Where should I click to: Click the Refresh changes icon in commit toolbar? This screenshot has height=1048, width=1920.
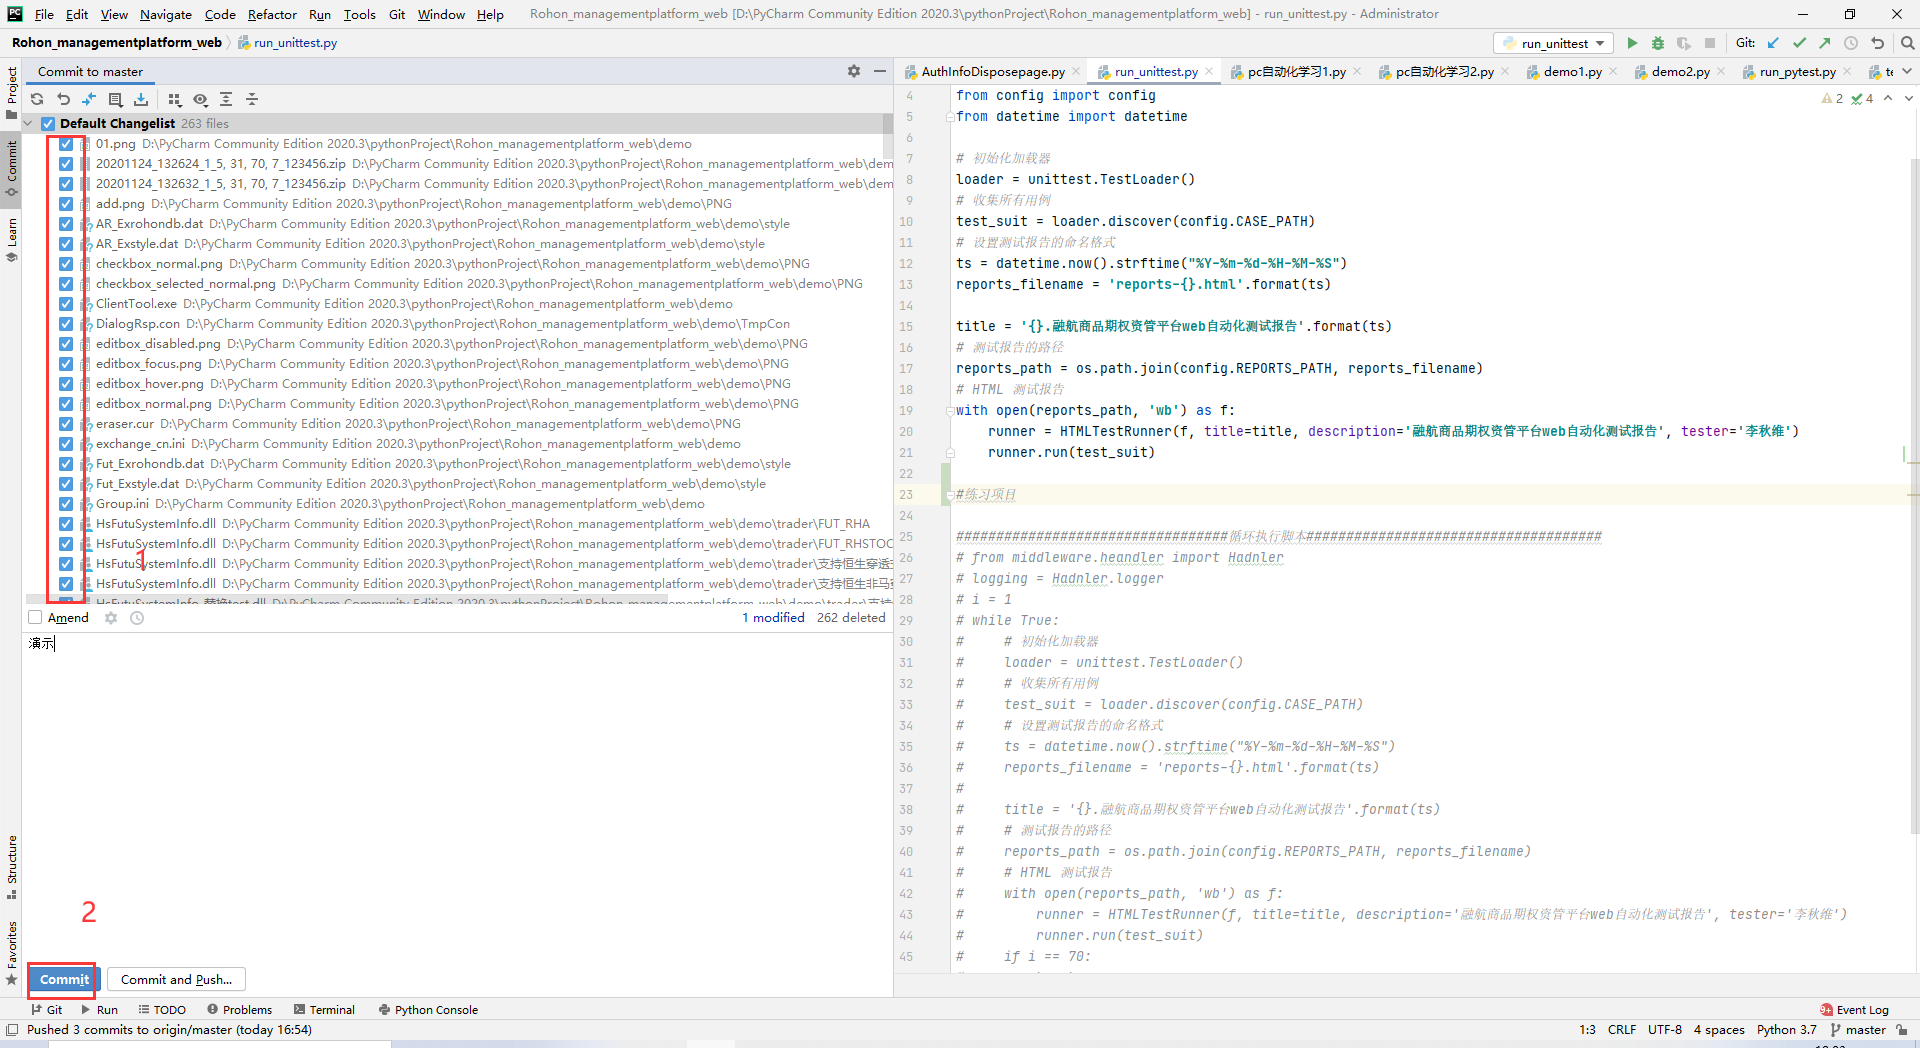(x=37, y=99)
